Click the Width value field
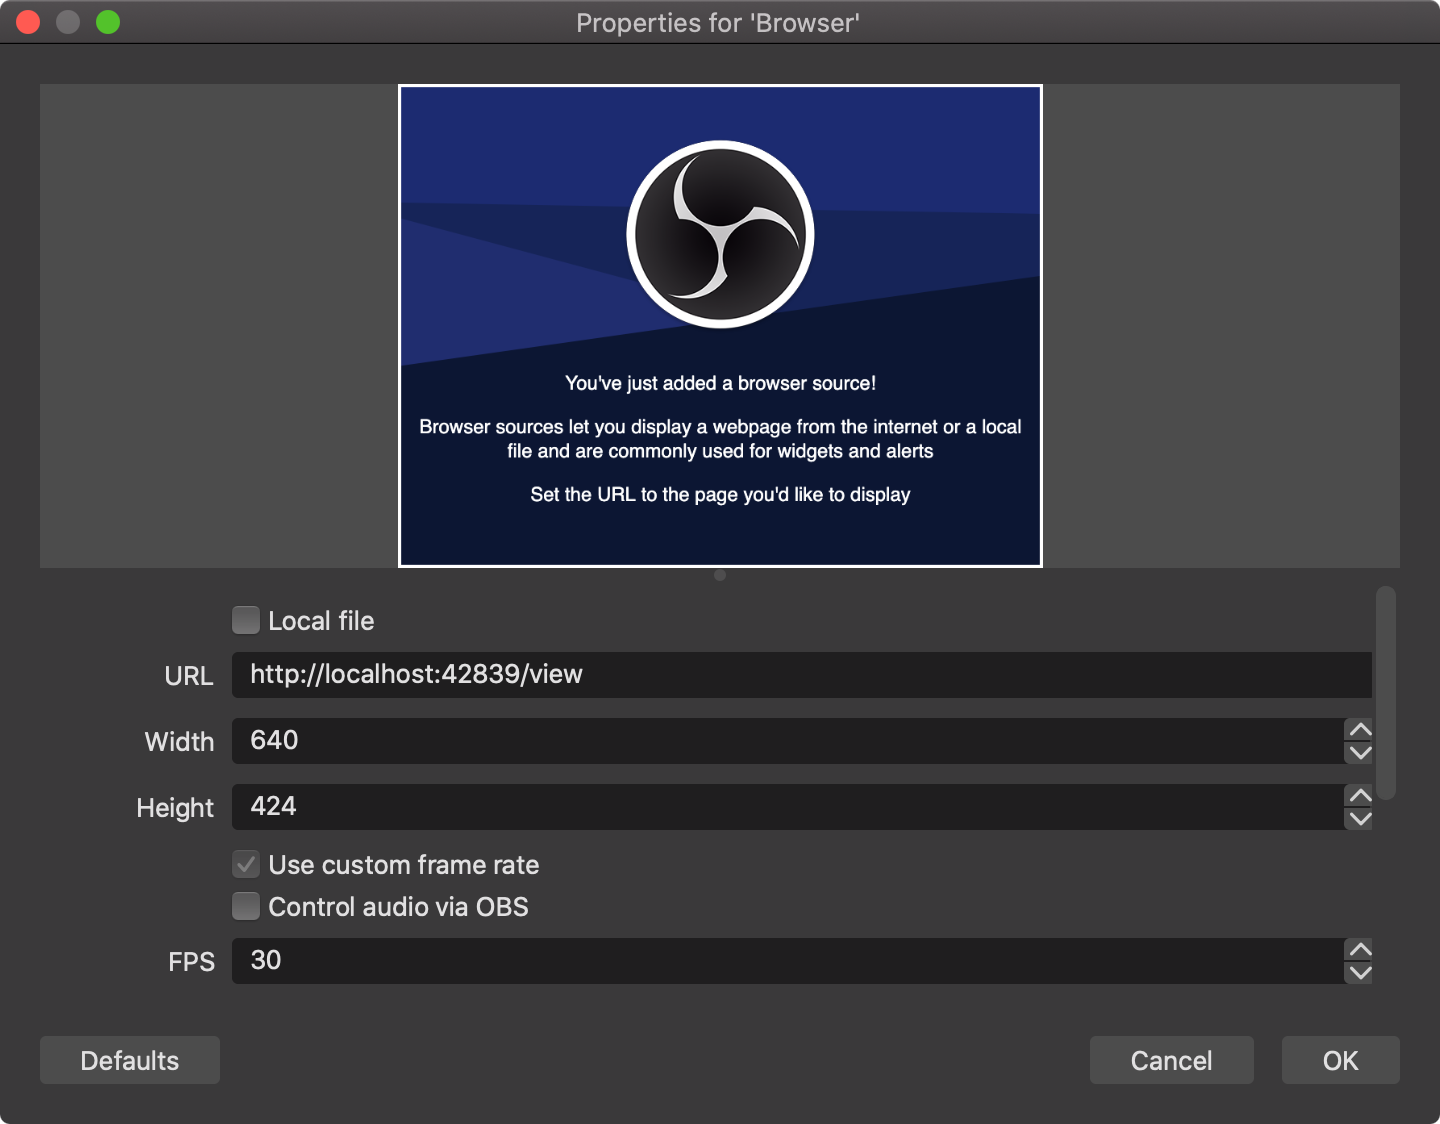The image size is (1440, 1124). [x=788, y=741]
